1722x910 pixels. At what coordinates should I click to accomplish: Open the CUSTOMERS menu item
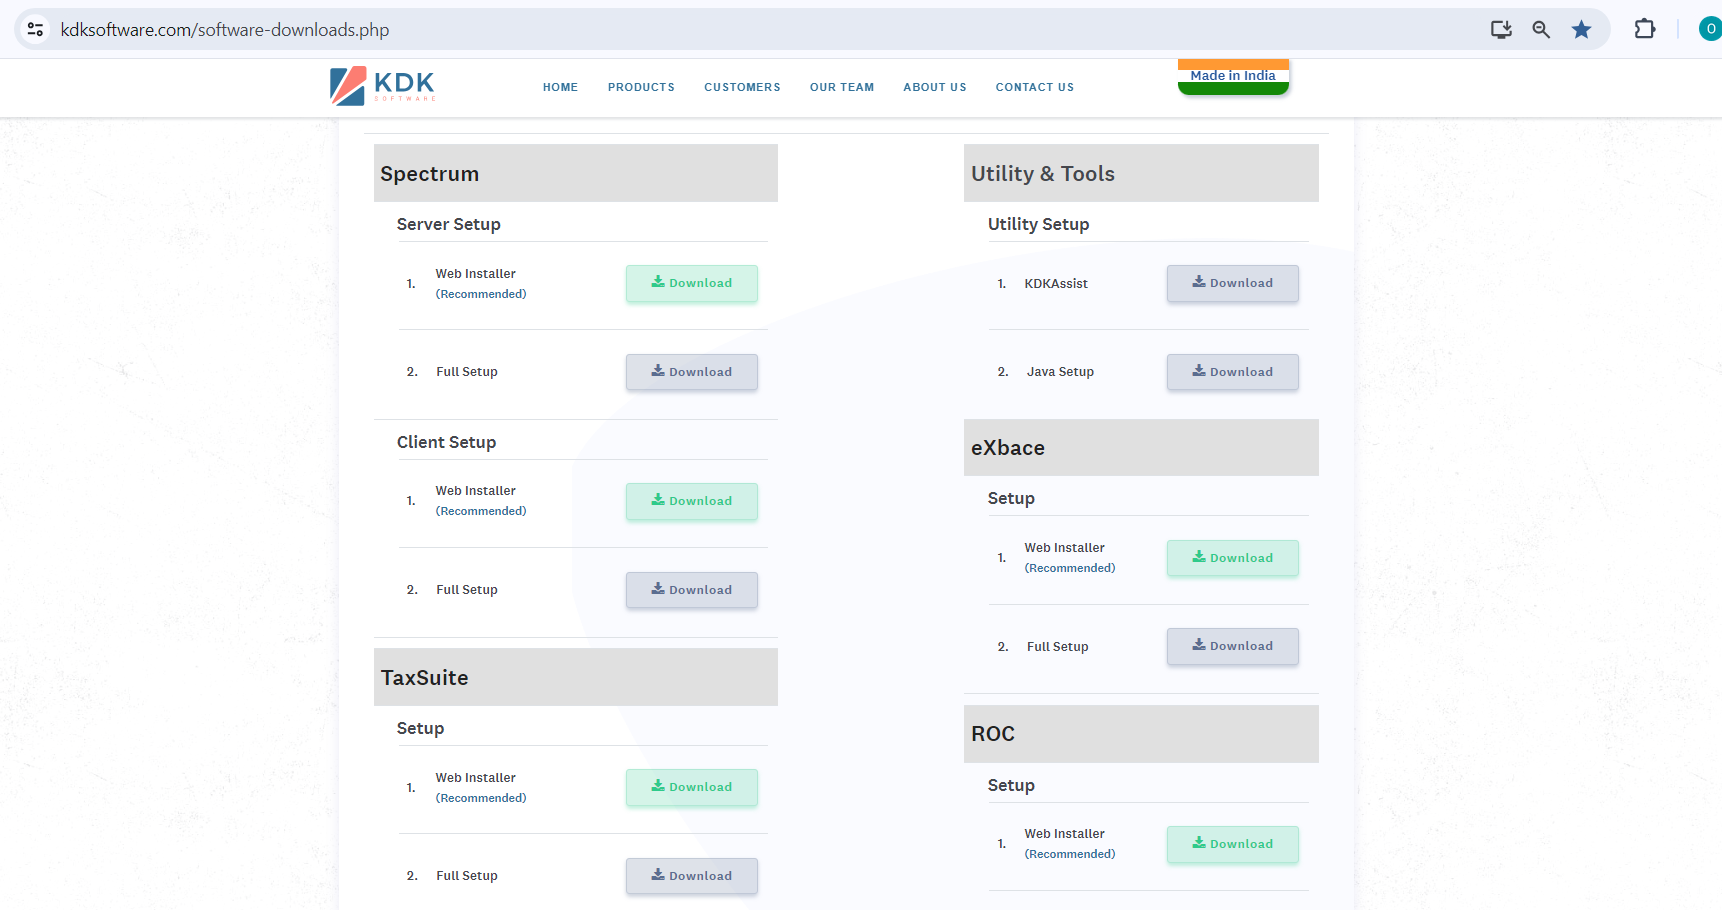pyautogui.click(x=742, y=87)
